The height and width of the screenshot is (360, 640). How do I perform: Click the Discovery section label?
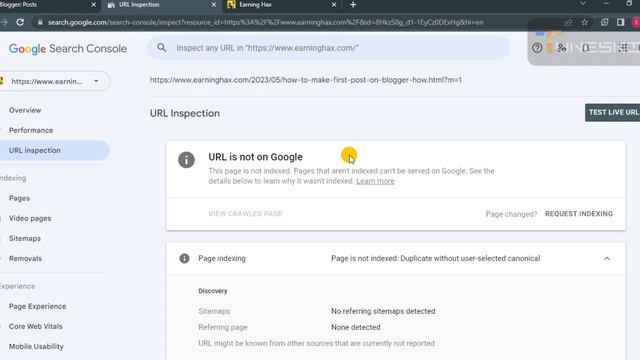pos(213,291)
